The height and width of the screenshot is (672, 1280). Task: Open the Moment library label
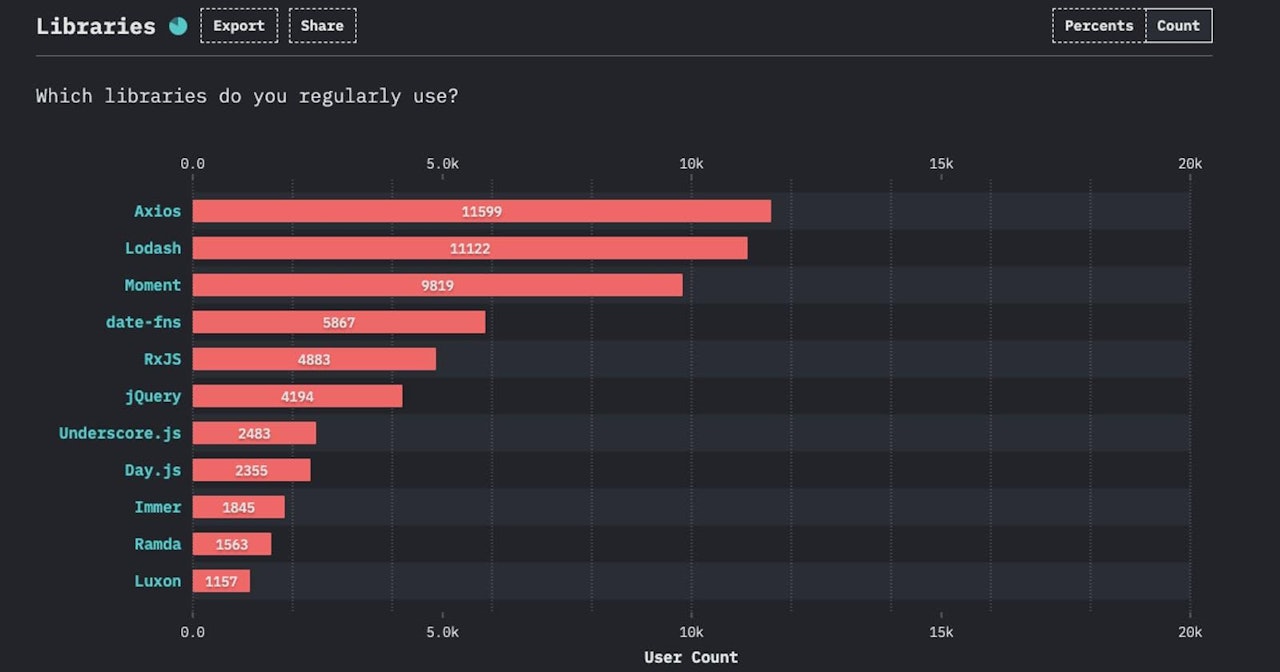153,285
